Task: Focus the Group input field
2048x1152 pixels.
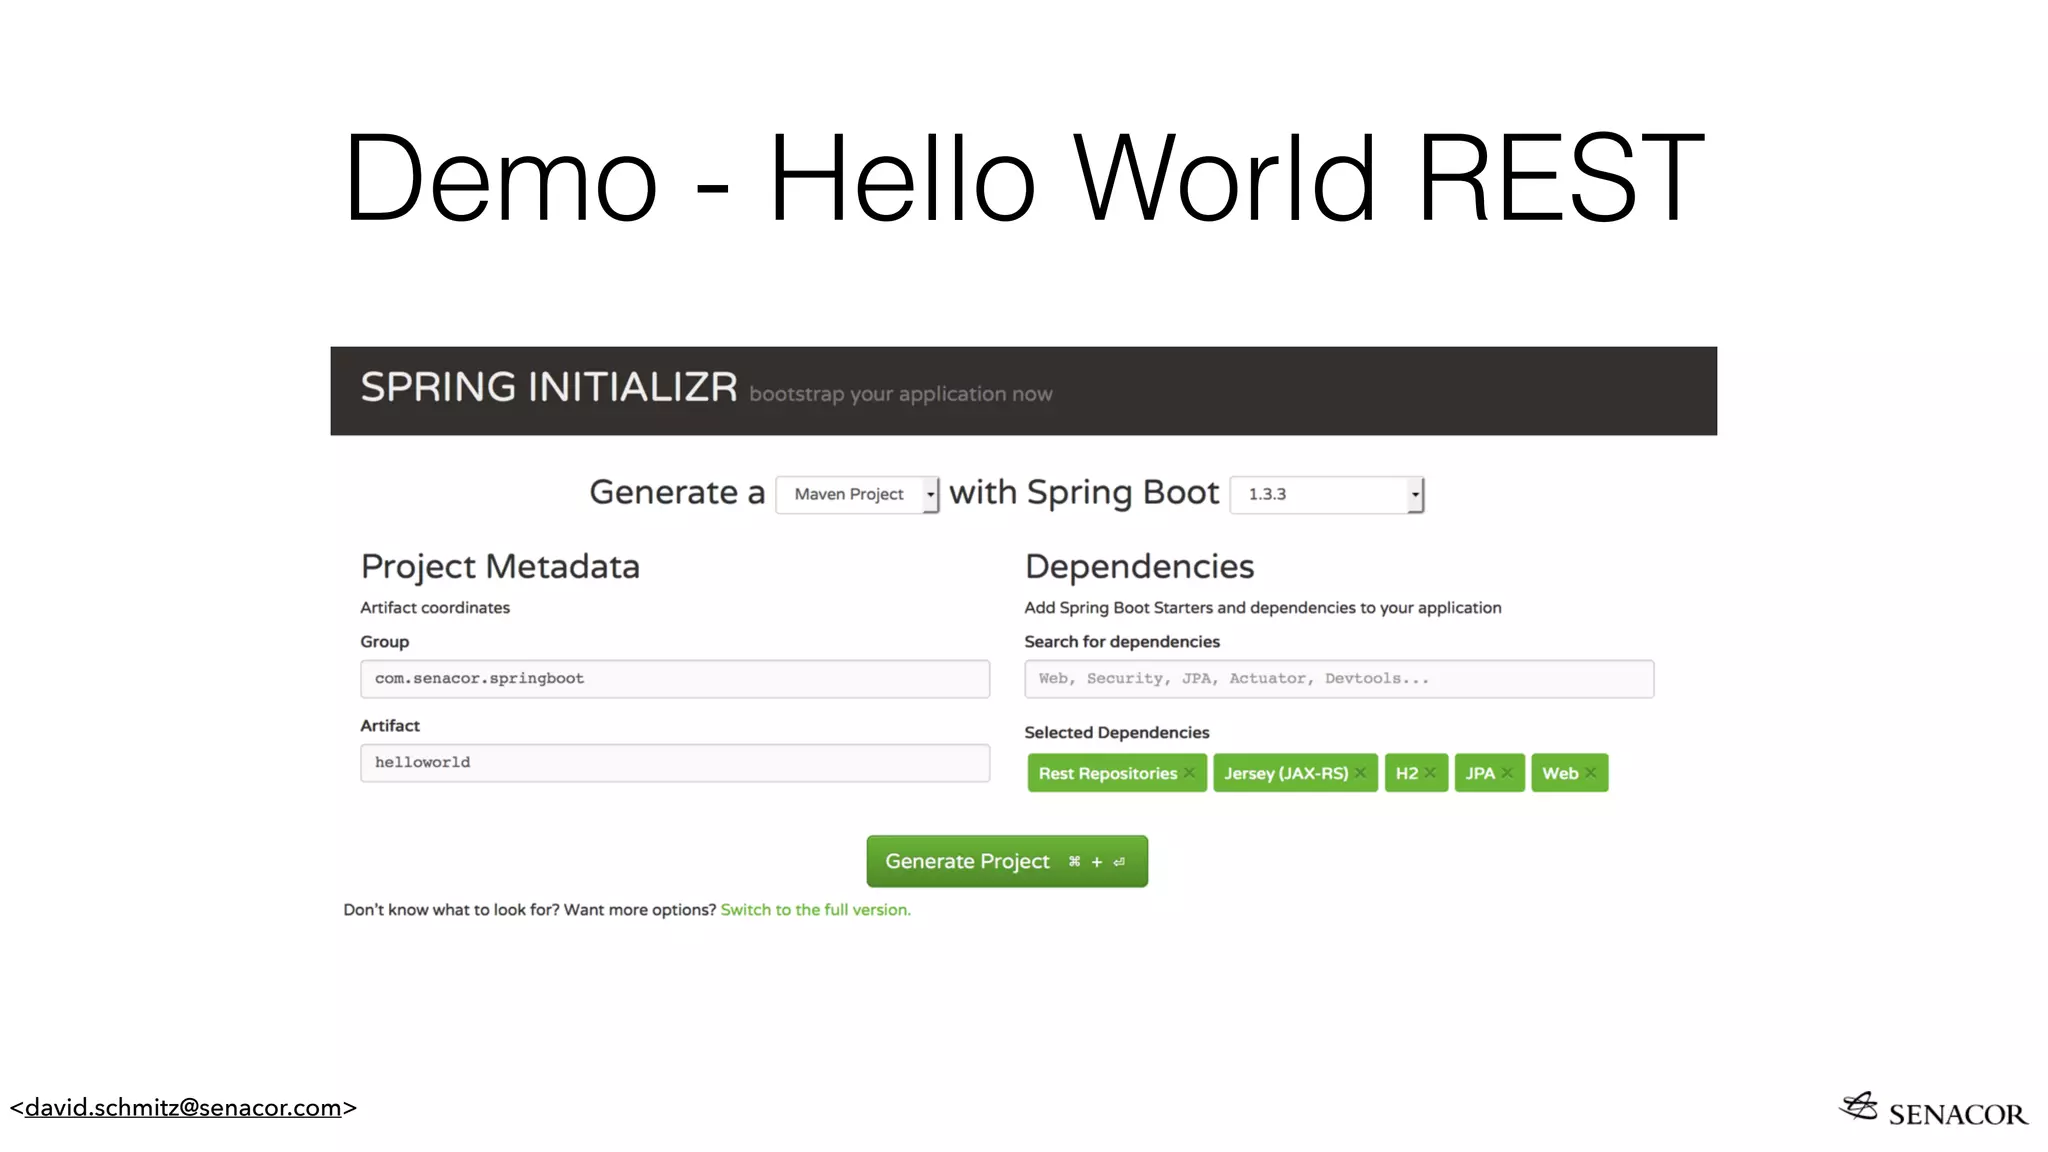Action: point(674,679)
